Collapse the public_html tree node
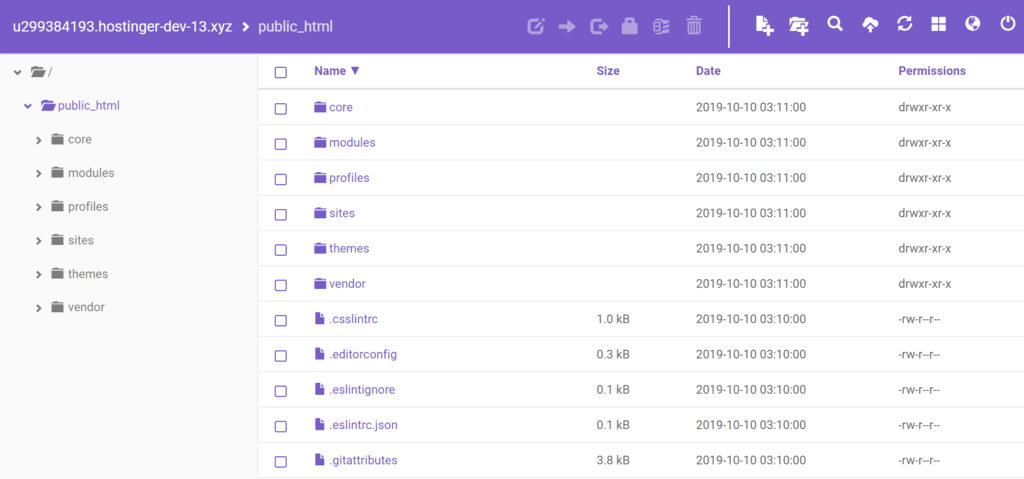Screen dimensions: 1024x479 (27, 105)
